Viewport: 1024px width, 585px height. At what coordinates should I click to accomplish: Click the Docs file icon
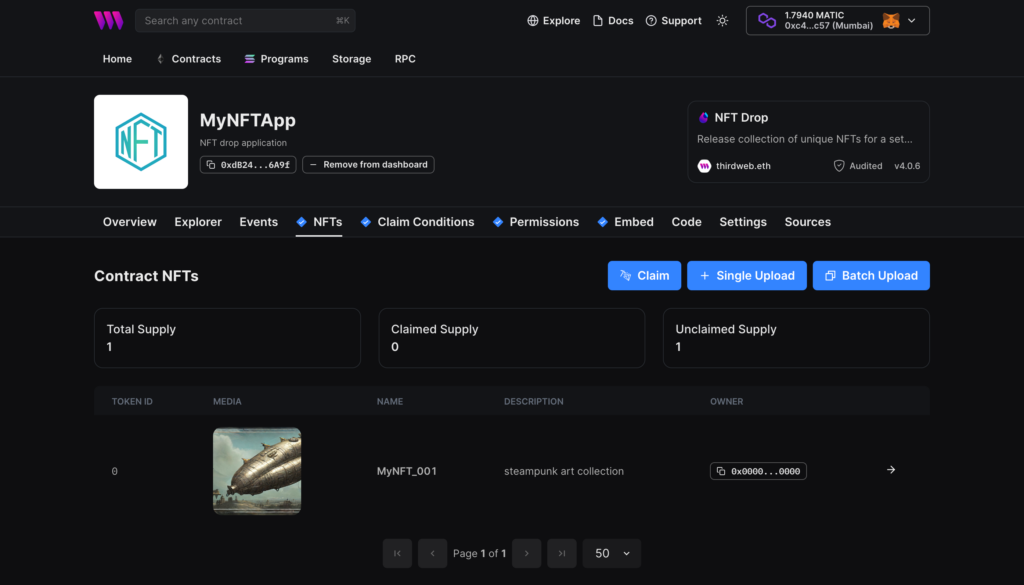pos(598,21)
